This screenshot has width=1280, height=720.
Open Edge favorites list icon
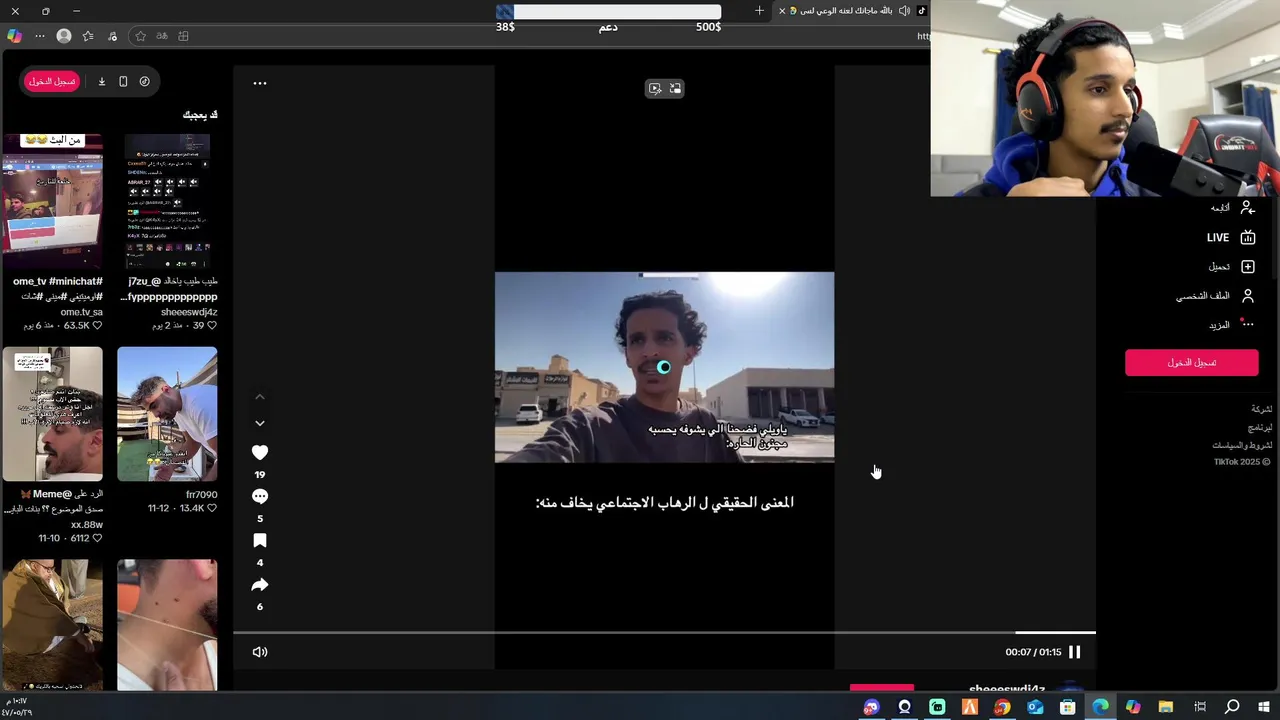point(88,36)
